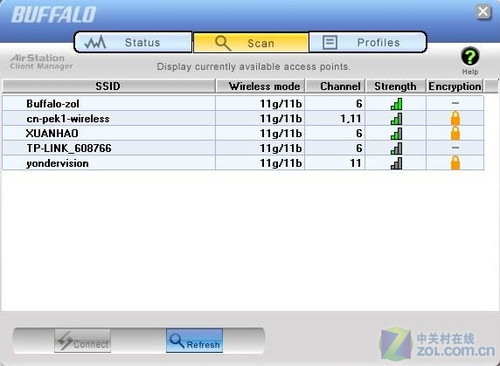
Task: Click the Connect button
Action: point(82,341)
